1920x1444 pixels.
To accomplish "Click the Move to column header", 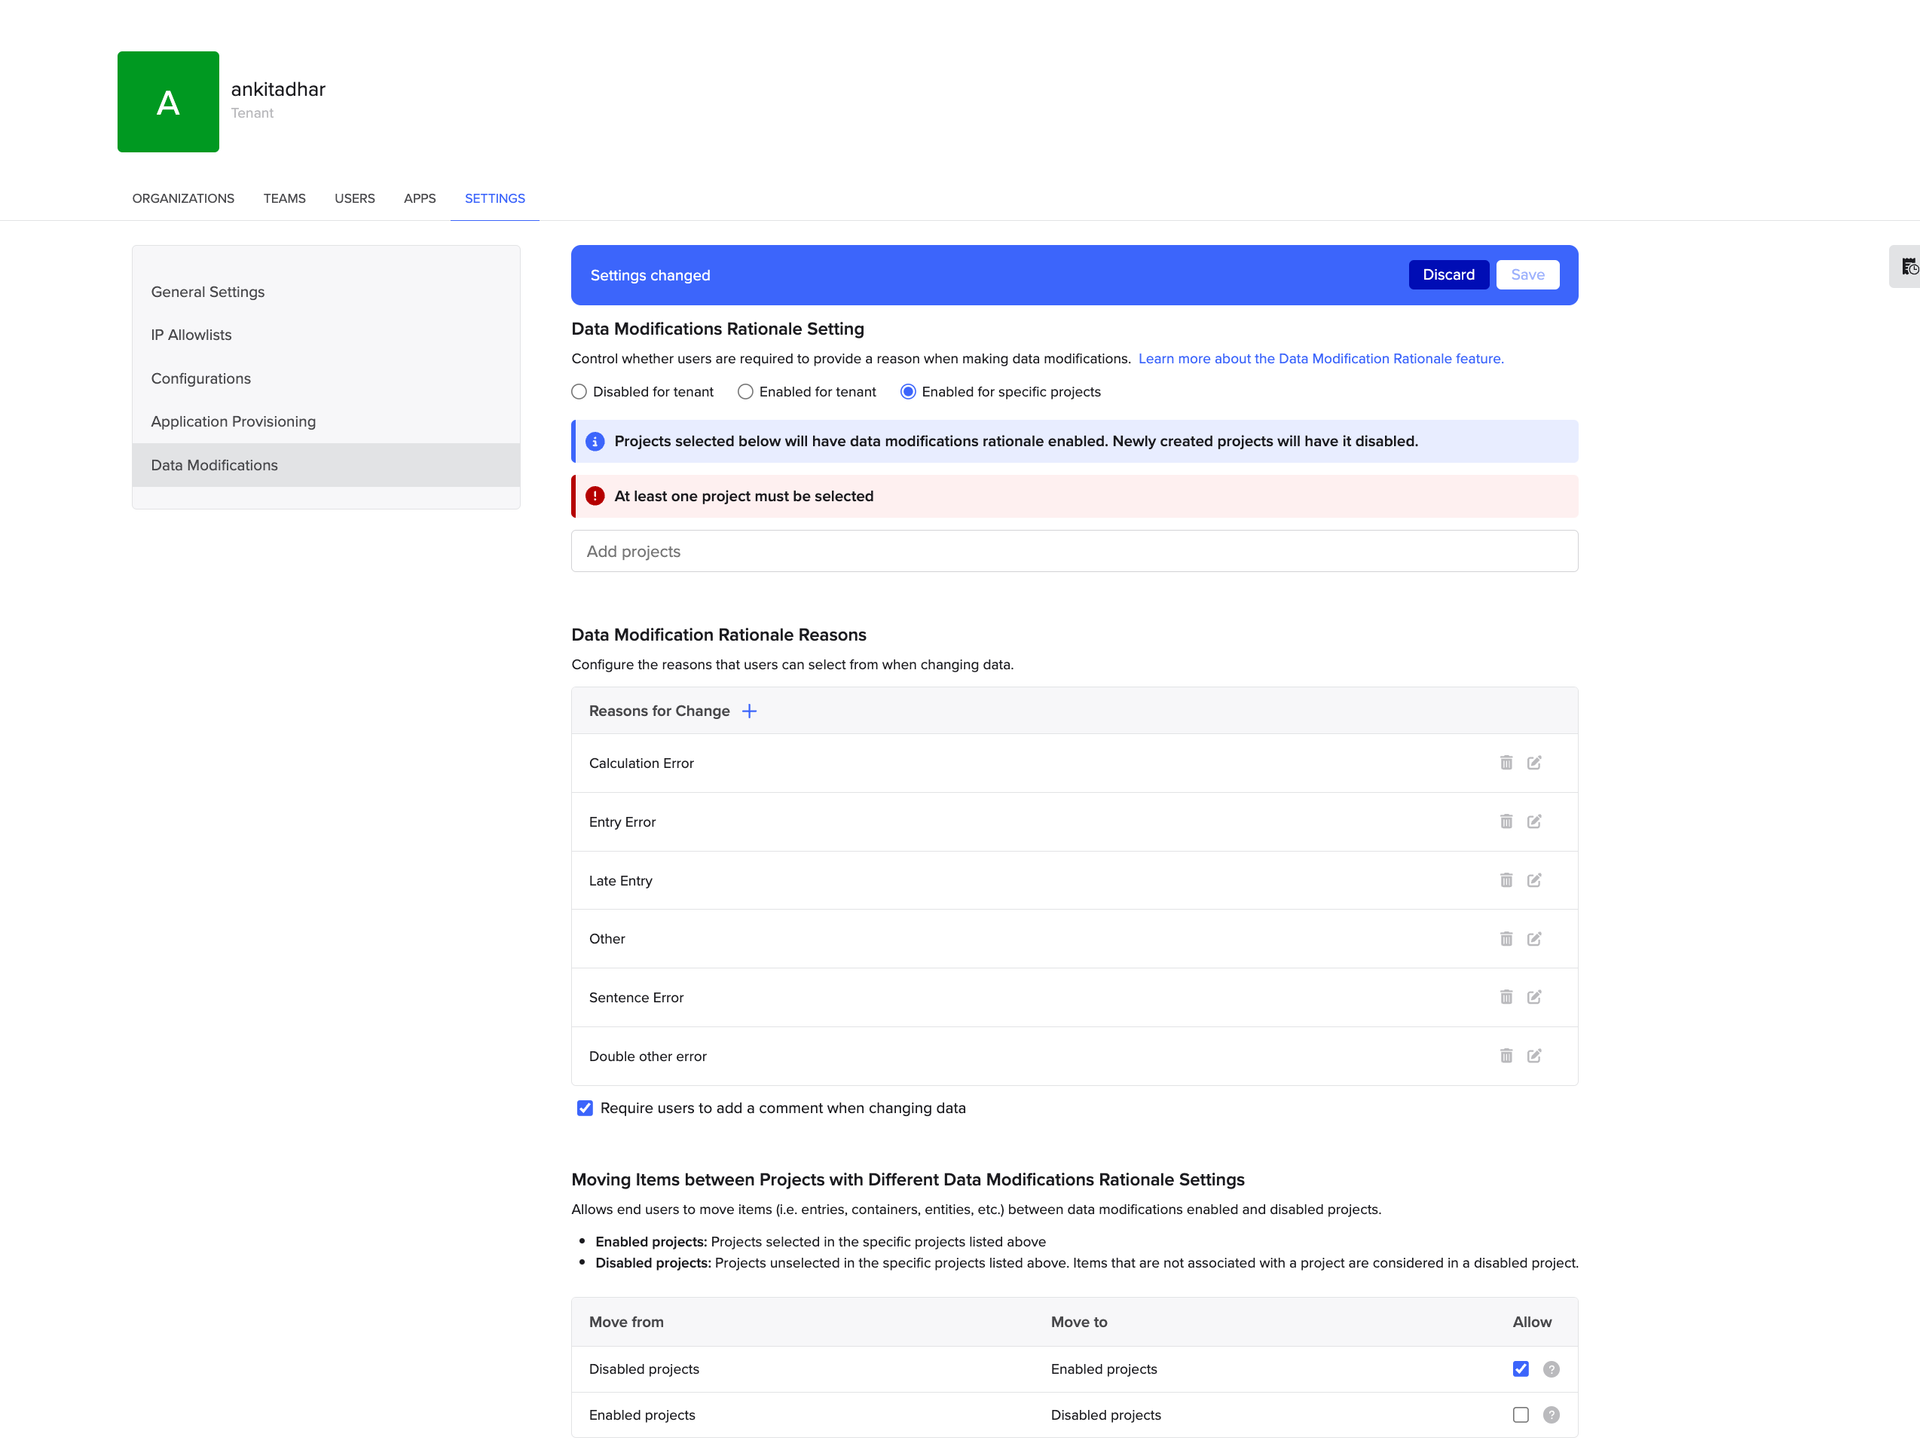I will (x=1079, y=1322).
